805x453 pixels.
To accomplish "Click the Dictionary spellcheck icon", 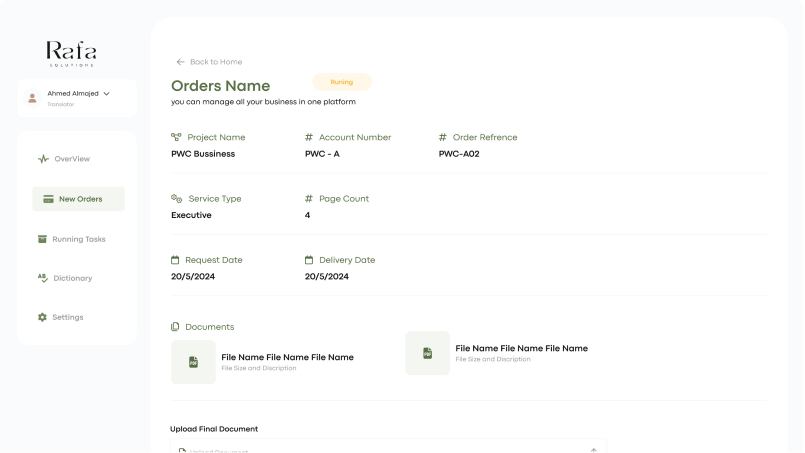I will (x=43, y=278).
